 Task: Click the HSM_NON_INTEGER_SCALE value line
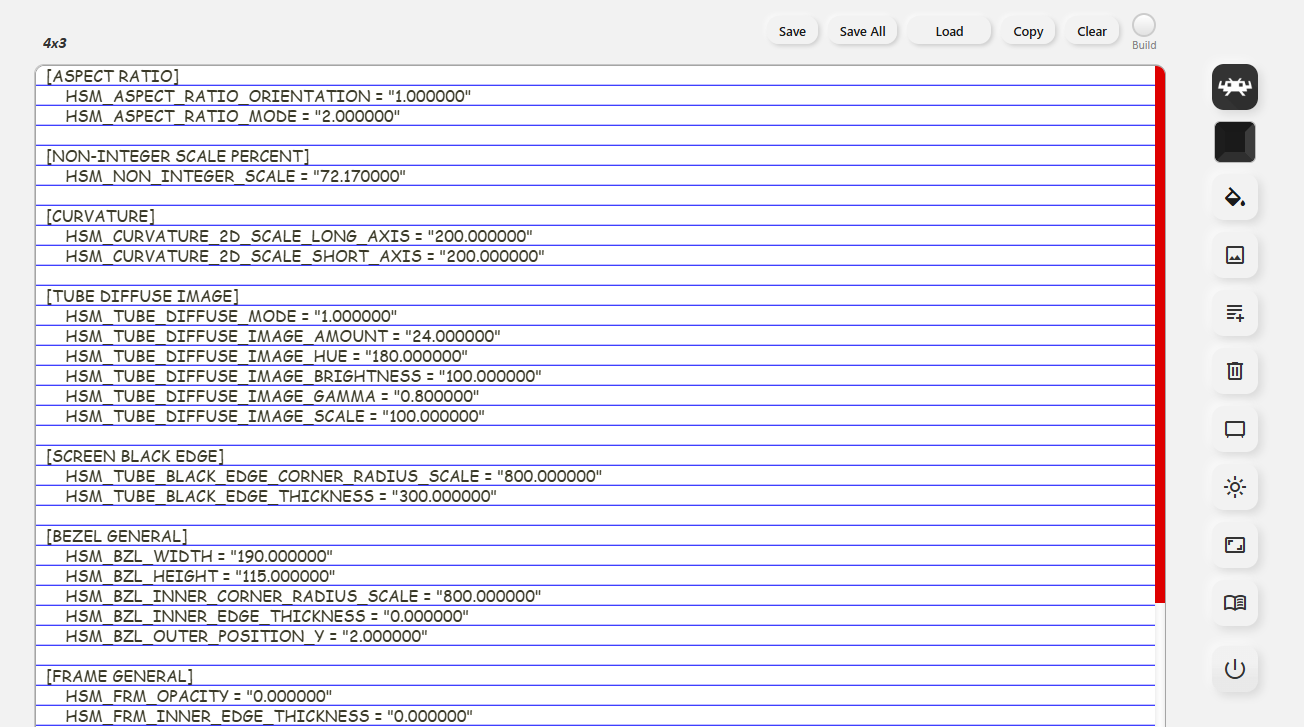pos(235,176)
